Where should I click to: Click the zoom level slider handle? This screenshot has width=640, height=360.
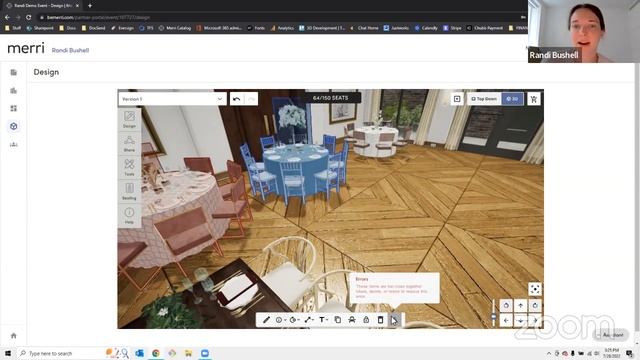(x=493, y=317)
